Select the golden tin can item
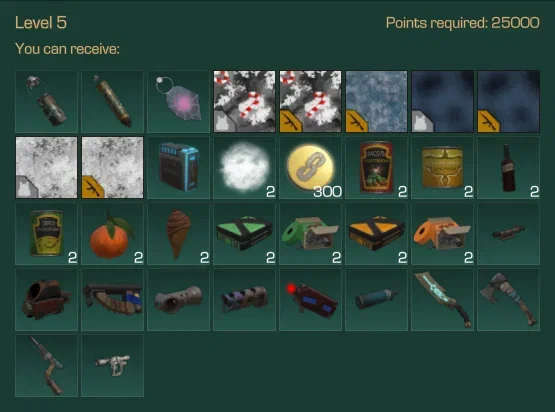This screenshot has width=555, height=412. [x=442, y=167]
